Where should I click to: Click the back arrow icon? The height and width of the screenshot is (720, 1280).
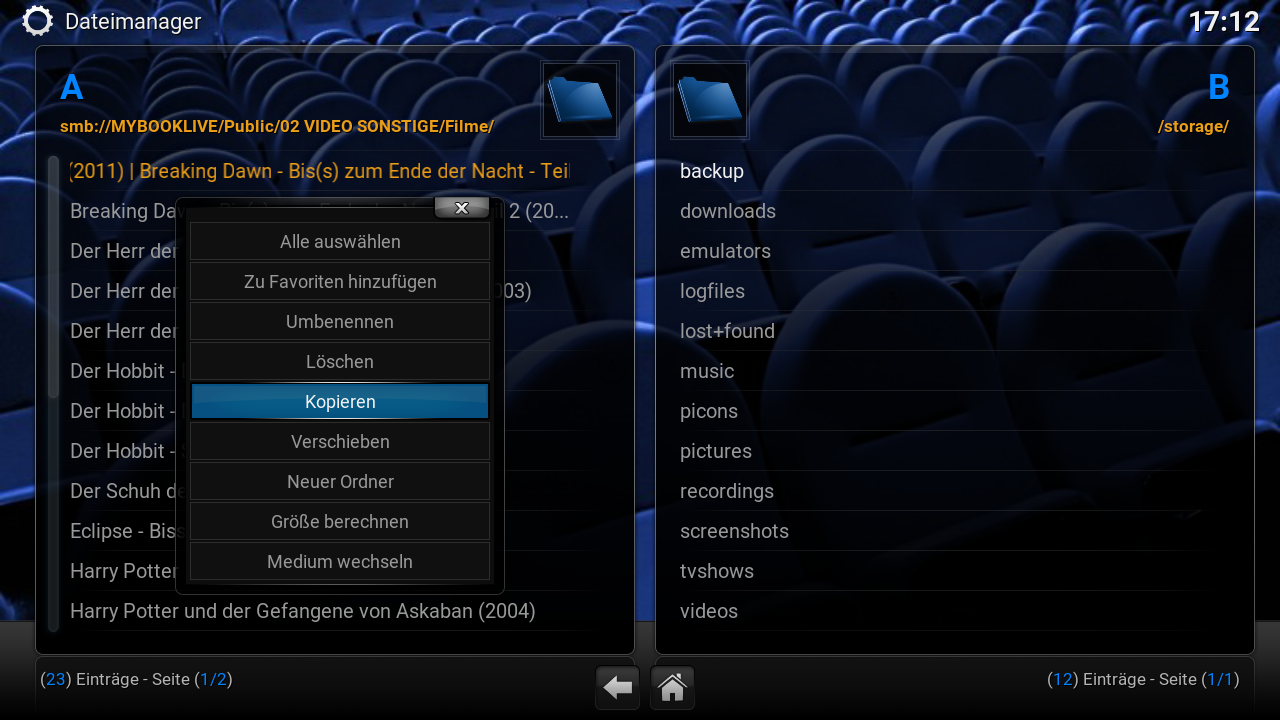click(x=617, y=688)
